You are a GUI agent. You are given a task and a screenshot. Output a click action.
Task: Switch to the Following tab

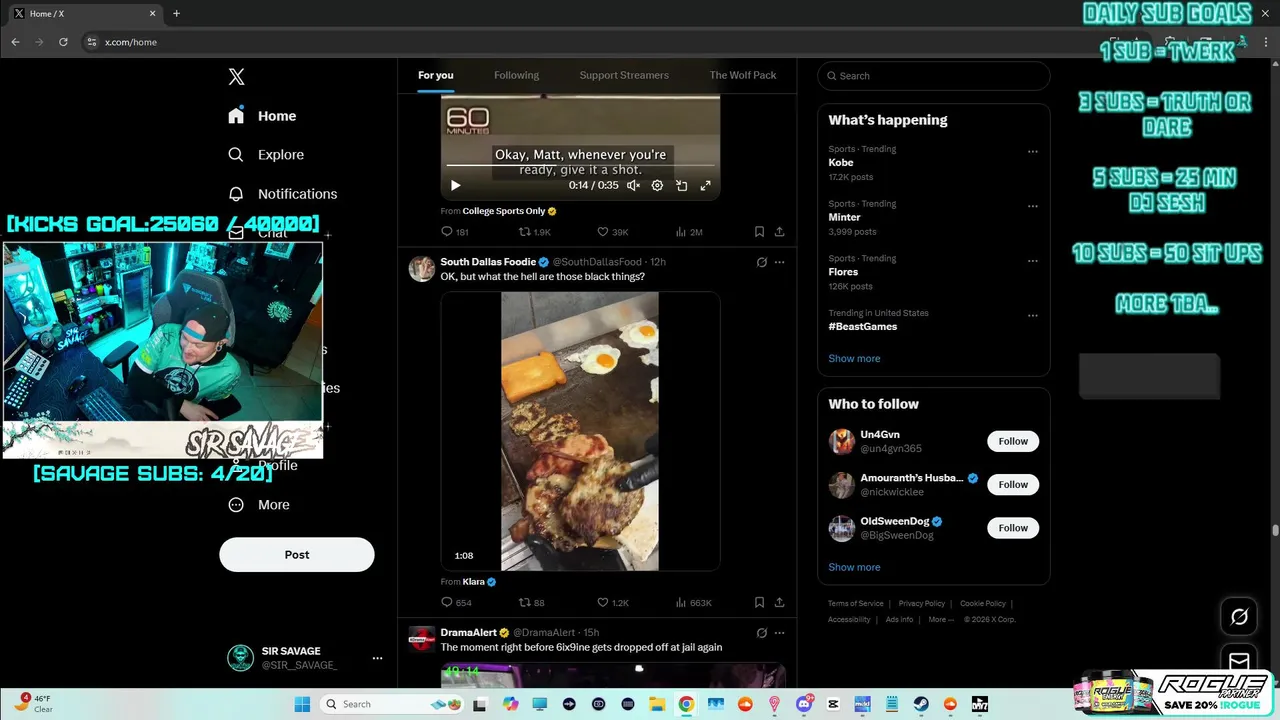pos(516,75)
